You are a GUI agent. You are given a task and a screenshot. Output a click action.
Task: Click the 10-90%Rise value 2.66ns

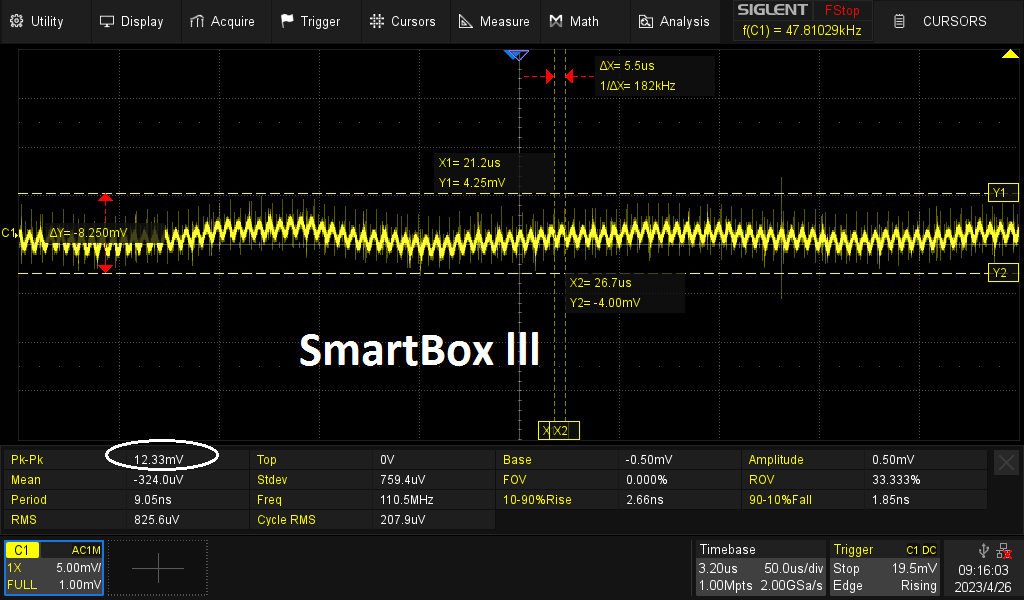point(645,500)
